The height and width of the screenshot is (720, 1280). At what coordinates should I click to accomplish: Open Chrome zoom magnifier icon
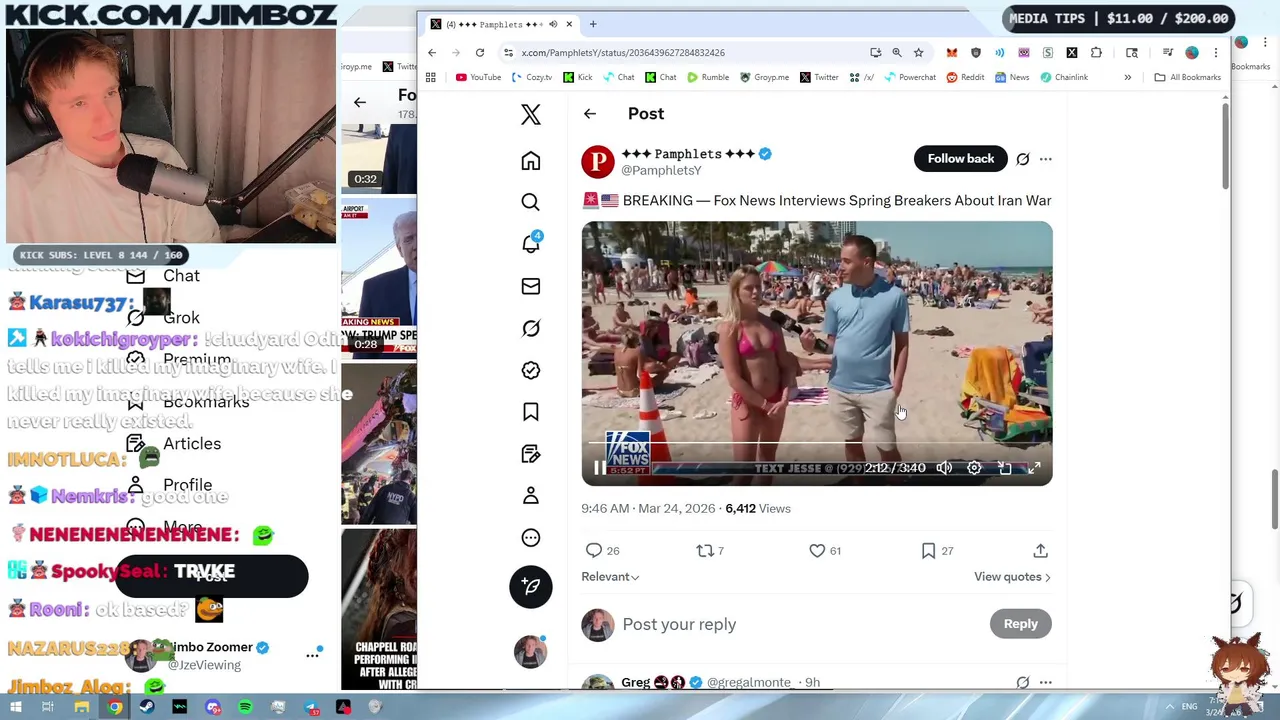pos(897,53)
